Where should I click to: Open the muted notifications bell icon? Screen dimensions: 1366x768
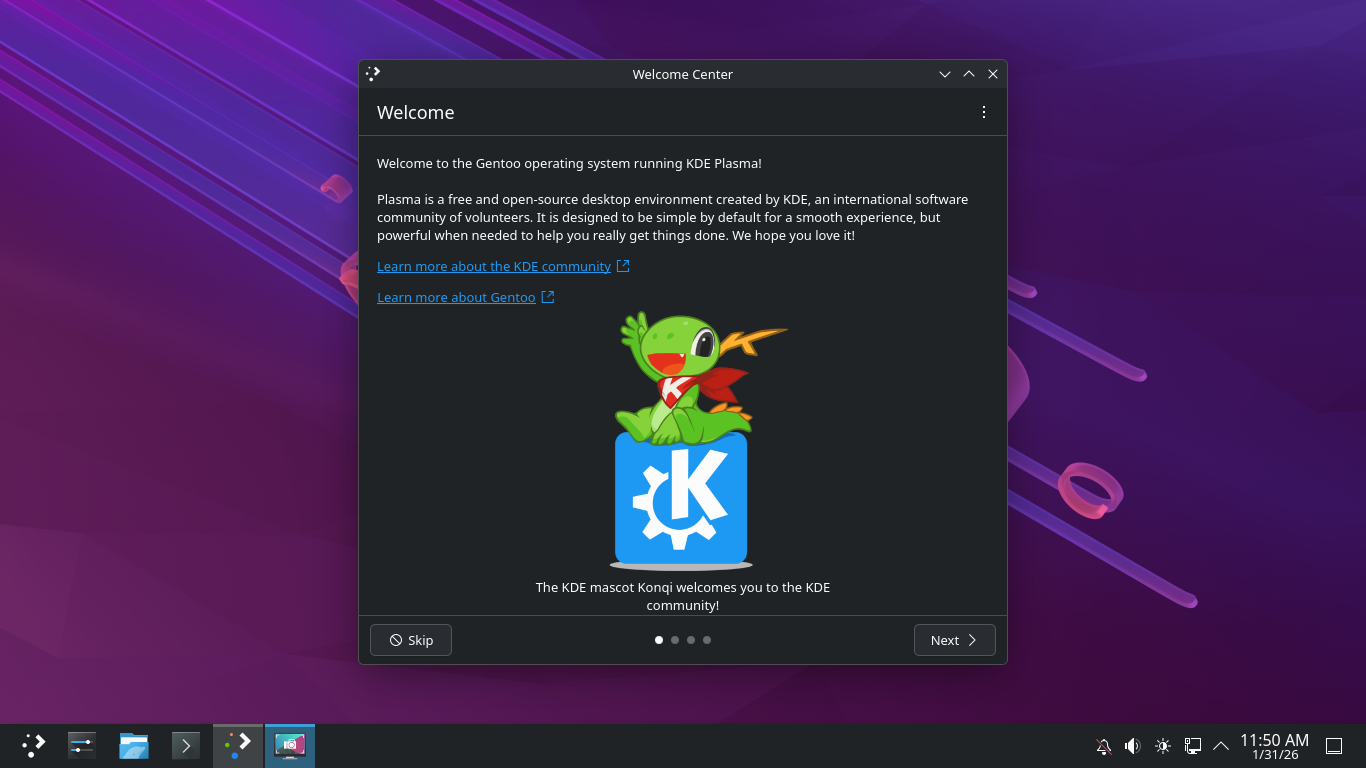1104,746
